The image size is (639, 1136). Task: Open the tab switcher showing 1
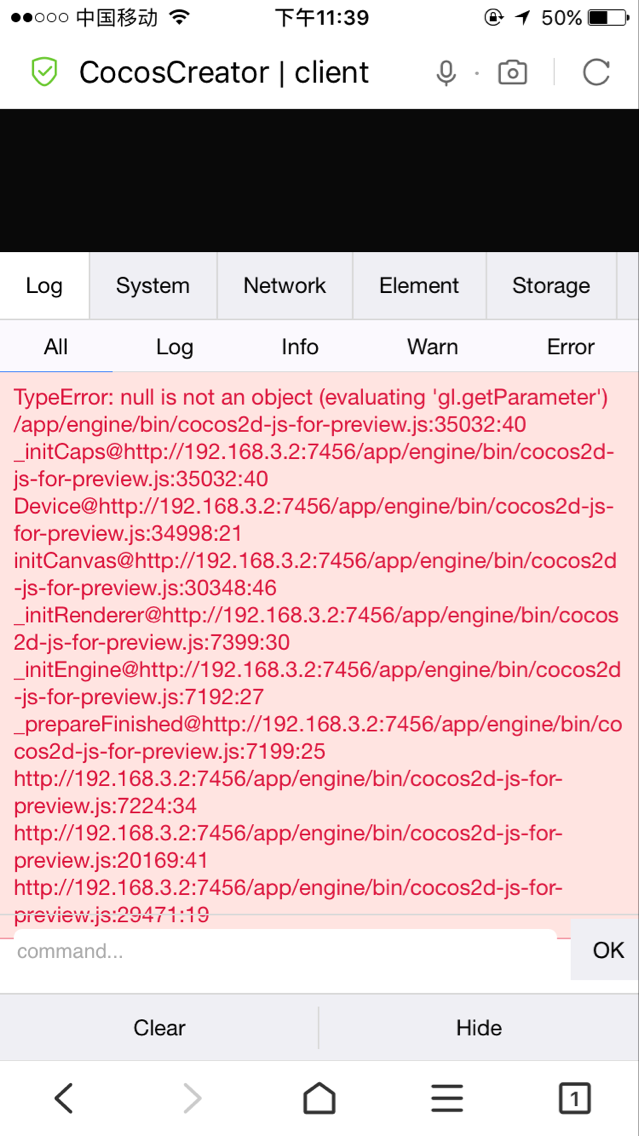pyautogui.click(x=574, y=1098)
